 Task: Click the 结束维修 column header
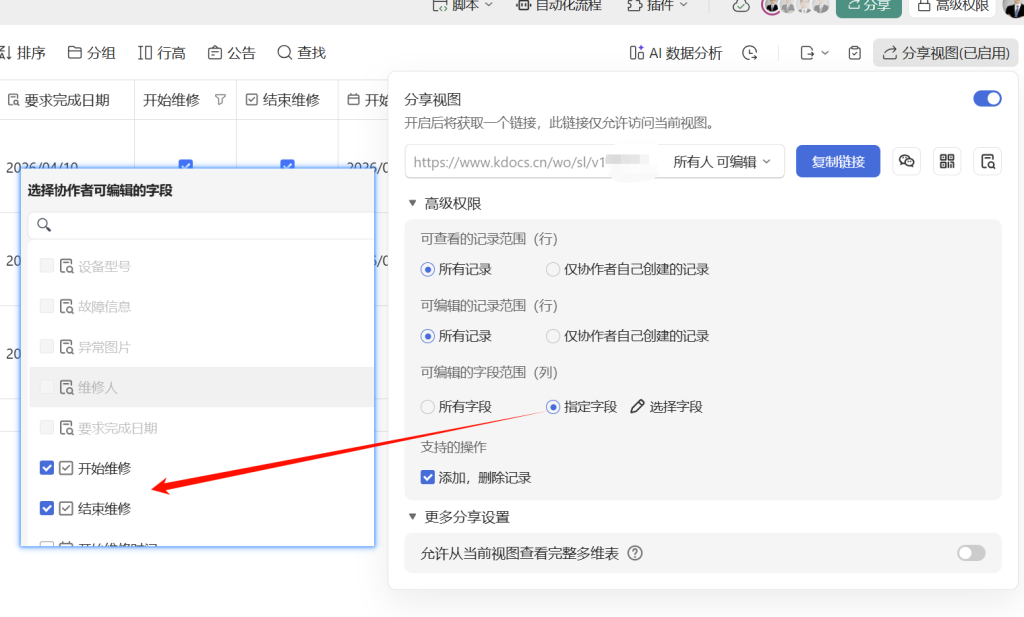pos(287,100)
